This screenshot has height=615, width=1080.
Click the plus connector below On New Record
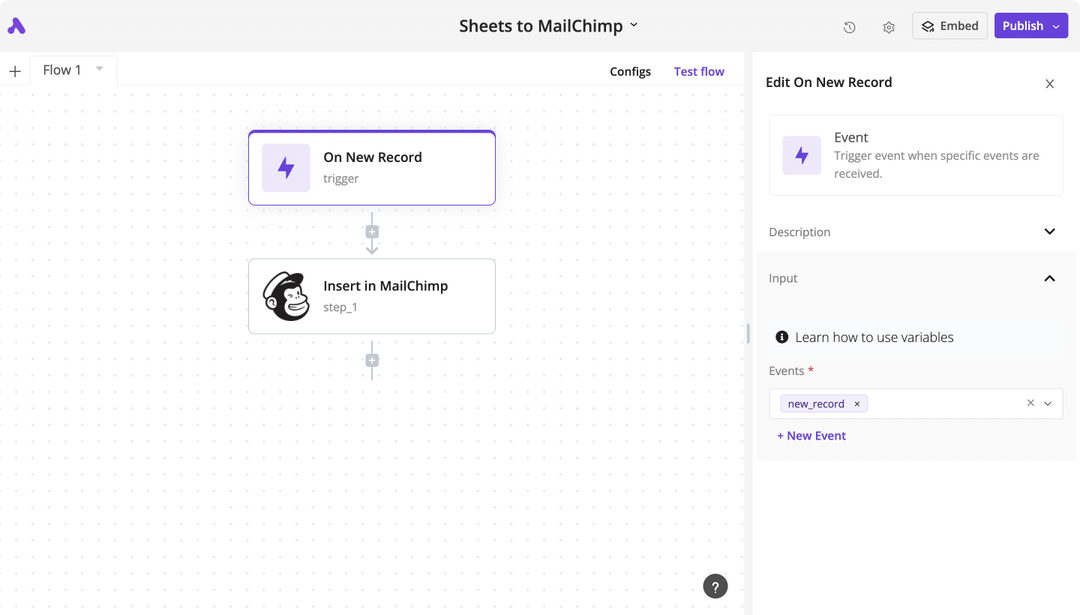coord(372,231)
